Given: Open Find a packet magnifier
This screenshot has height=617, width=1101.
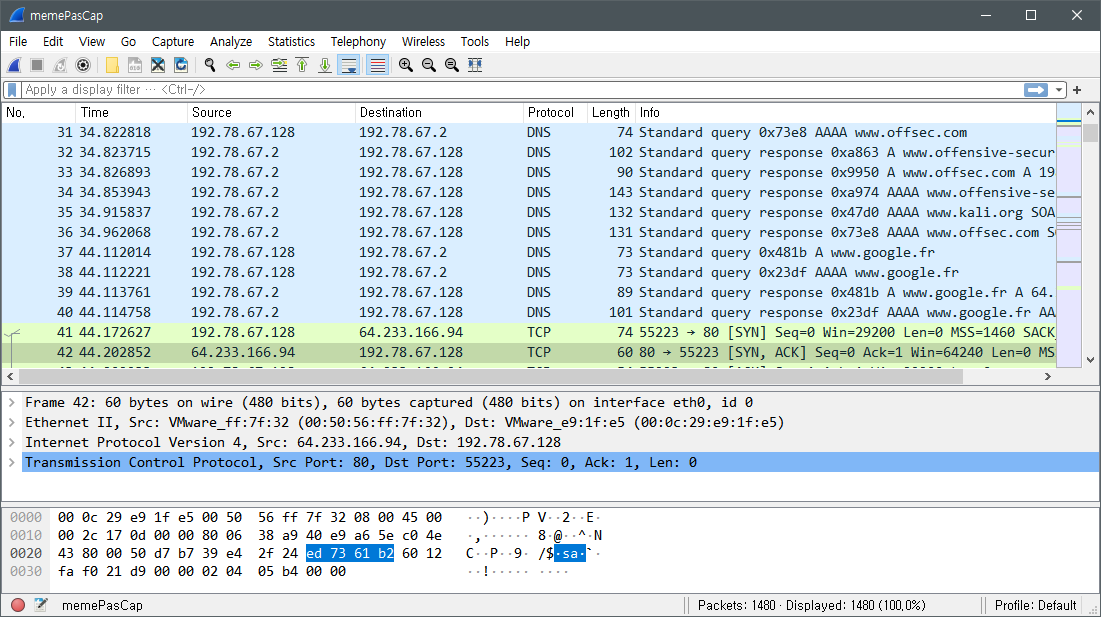Looking at the screenshot, I should [x=210, y=65].
